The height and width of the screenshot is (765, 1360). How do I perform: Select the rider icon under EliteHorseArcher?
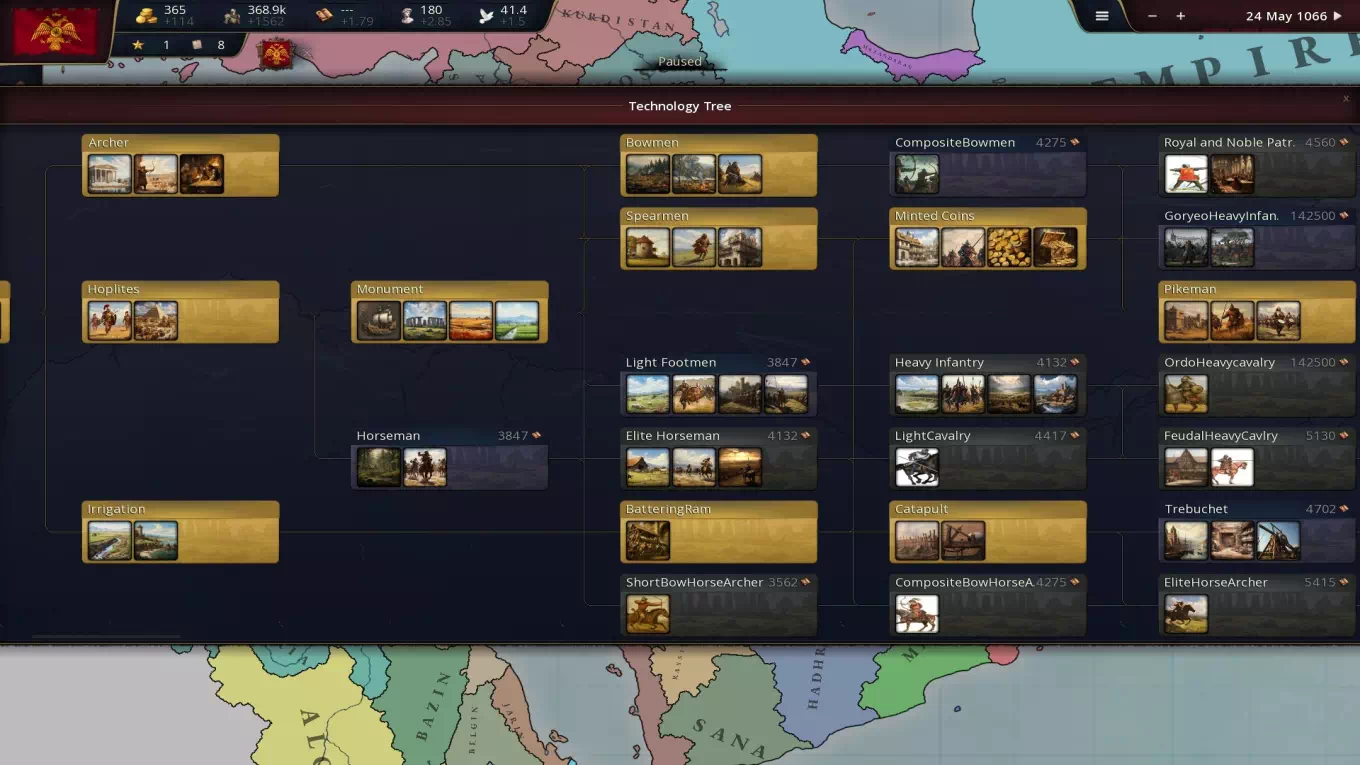click(x=1186, y=614)
